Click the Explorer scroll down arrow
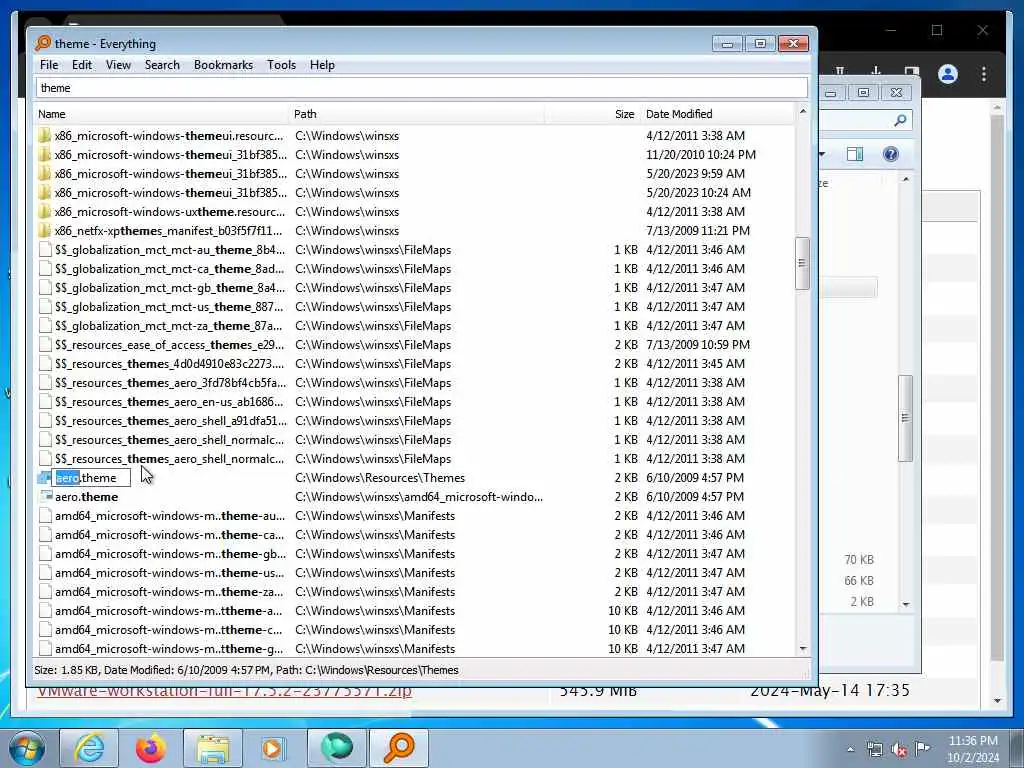Viewport: 1024px width, 768px height. (x=905, y=604)
